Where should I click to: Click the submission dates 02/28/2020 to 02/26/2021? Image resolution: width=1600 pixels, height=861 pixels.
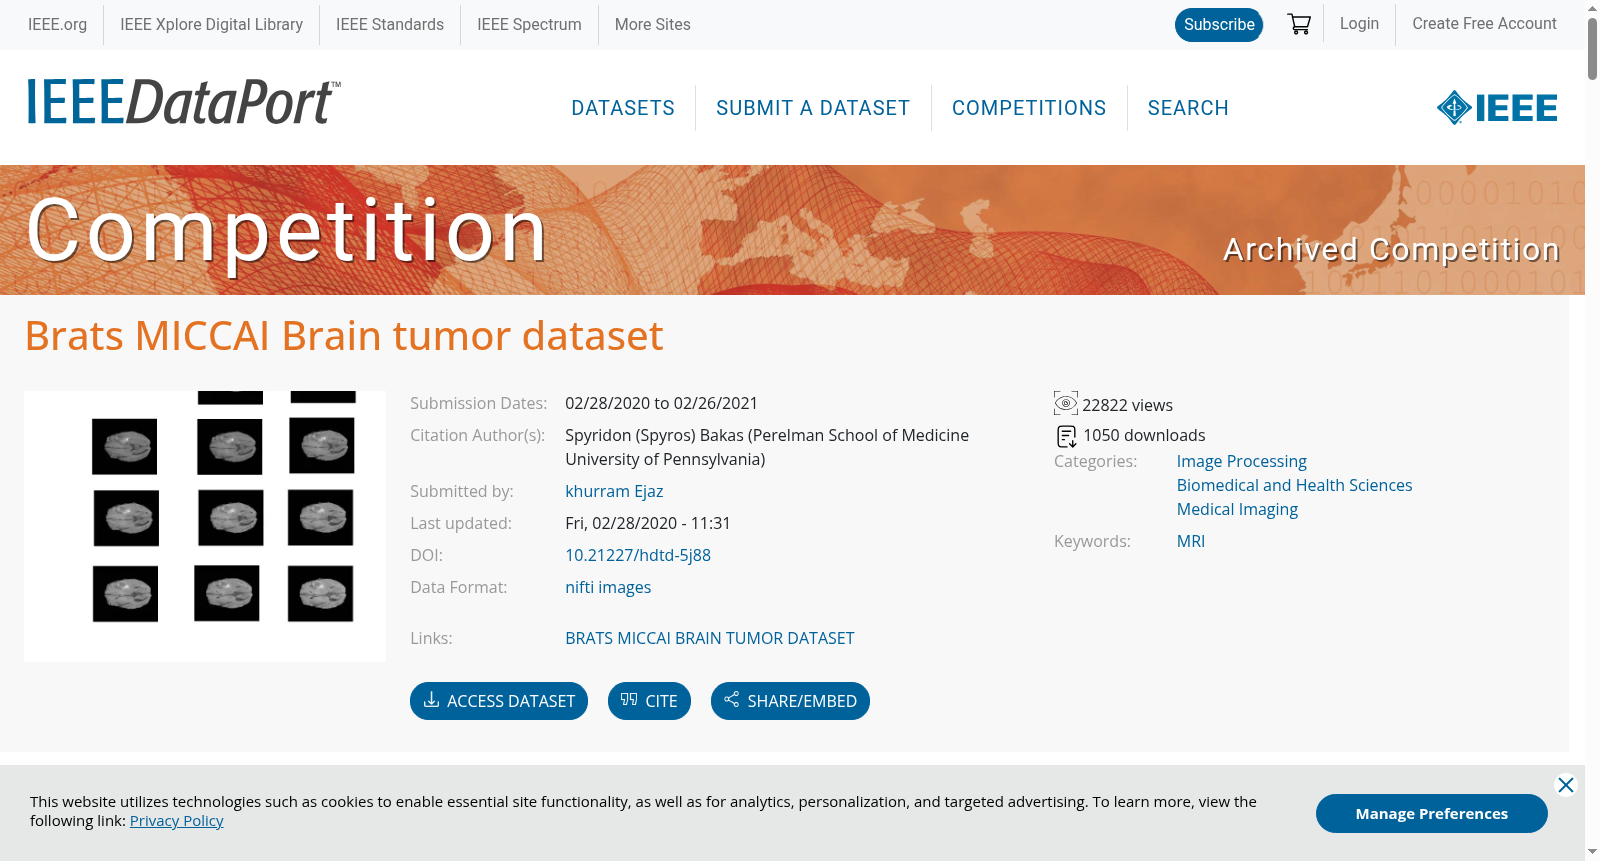(x=661, y=403)
